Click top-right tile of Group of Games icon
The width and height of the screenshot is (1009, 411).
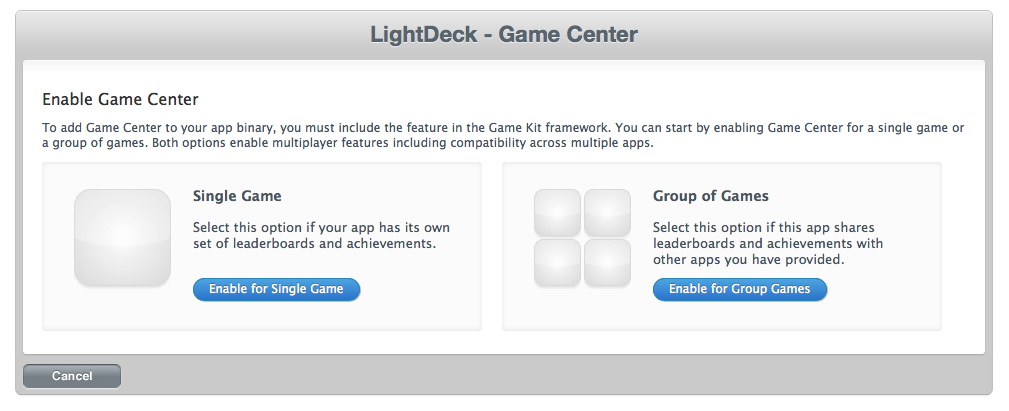point(607,212)
